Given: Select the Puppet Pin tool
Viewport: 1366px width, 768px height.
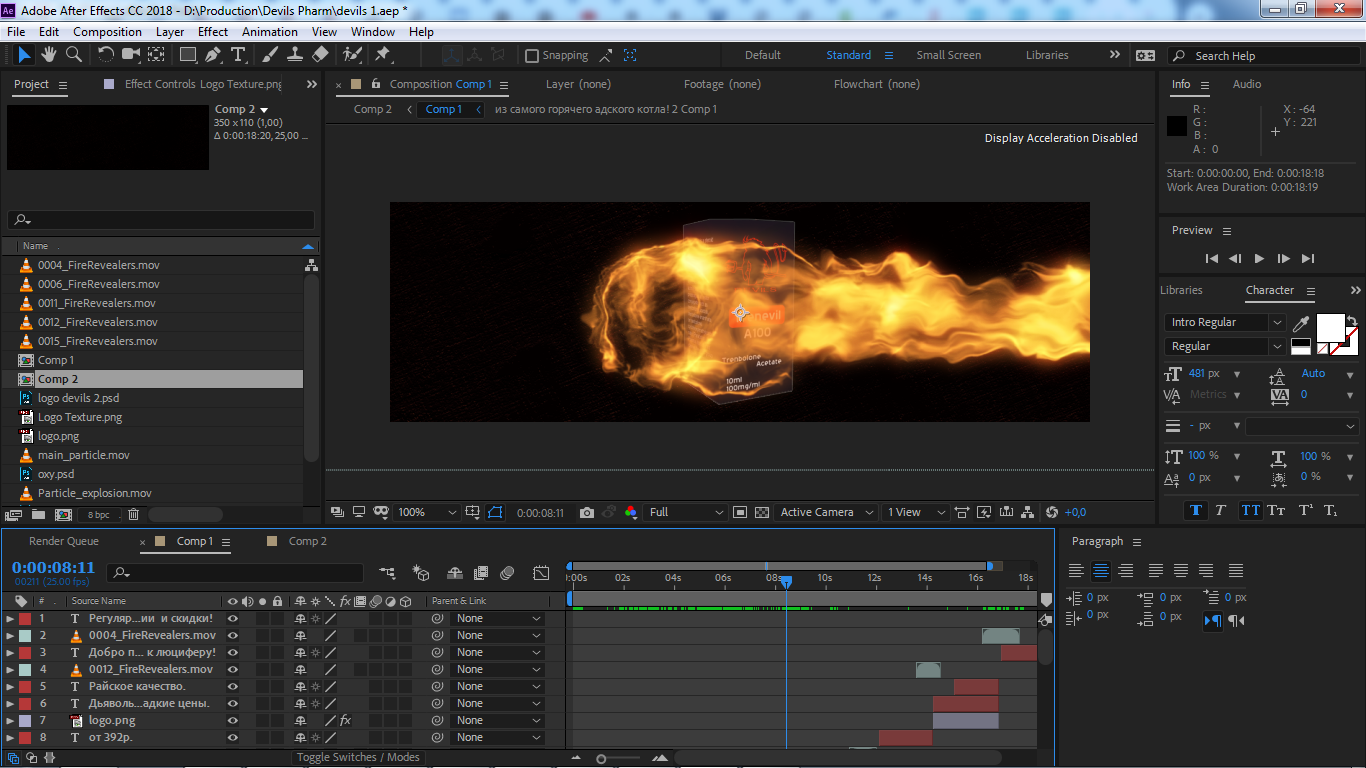Looking at the screenshot, I should pyautogui.click(x=382, y=55).
